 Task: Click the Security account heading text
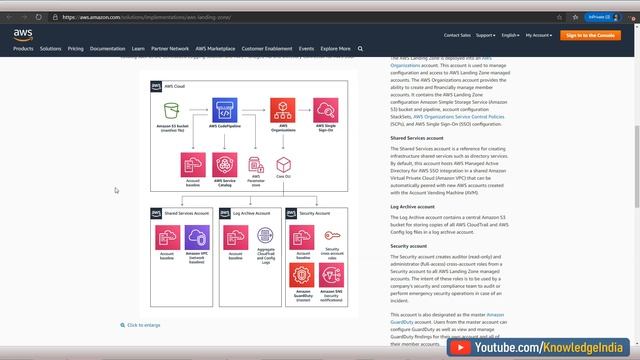(409, 247)
